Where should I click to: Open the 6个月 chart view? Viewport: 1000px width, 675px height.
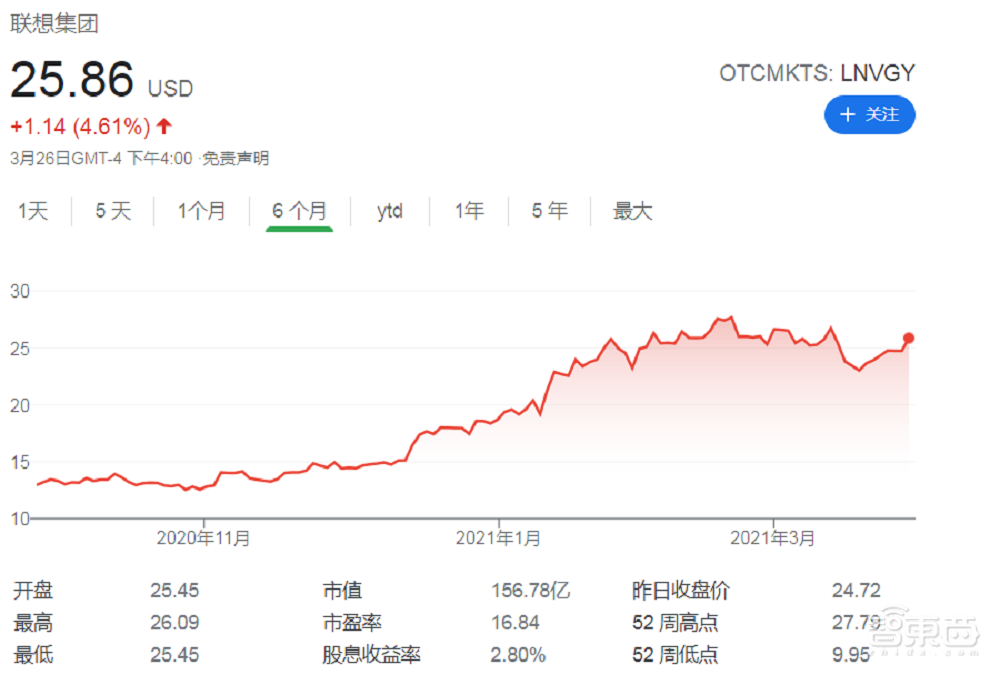(298, 211)
